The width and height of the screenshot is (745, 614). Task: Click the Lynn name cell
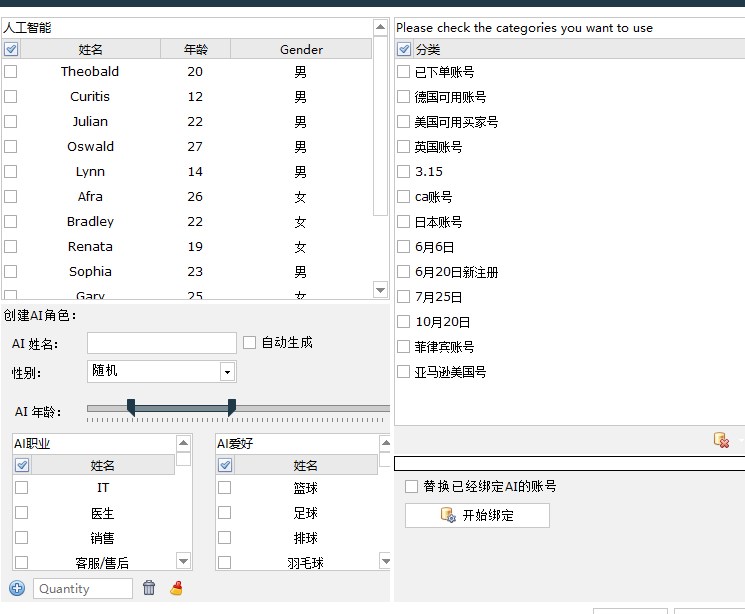point(90,172)
